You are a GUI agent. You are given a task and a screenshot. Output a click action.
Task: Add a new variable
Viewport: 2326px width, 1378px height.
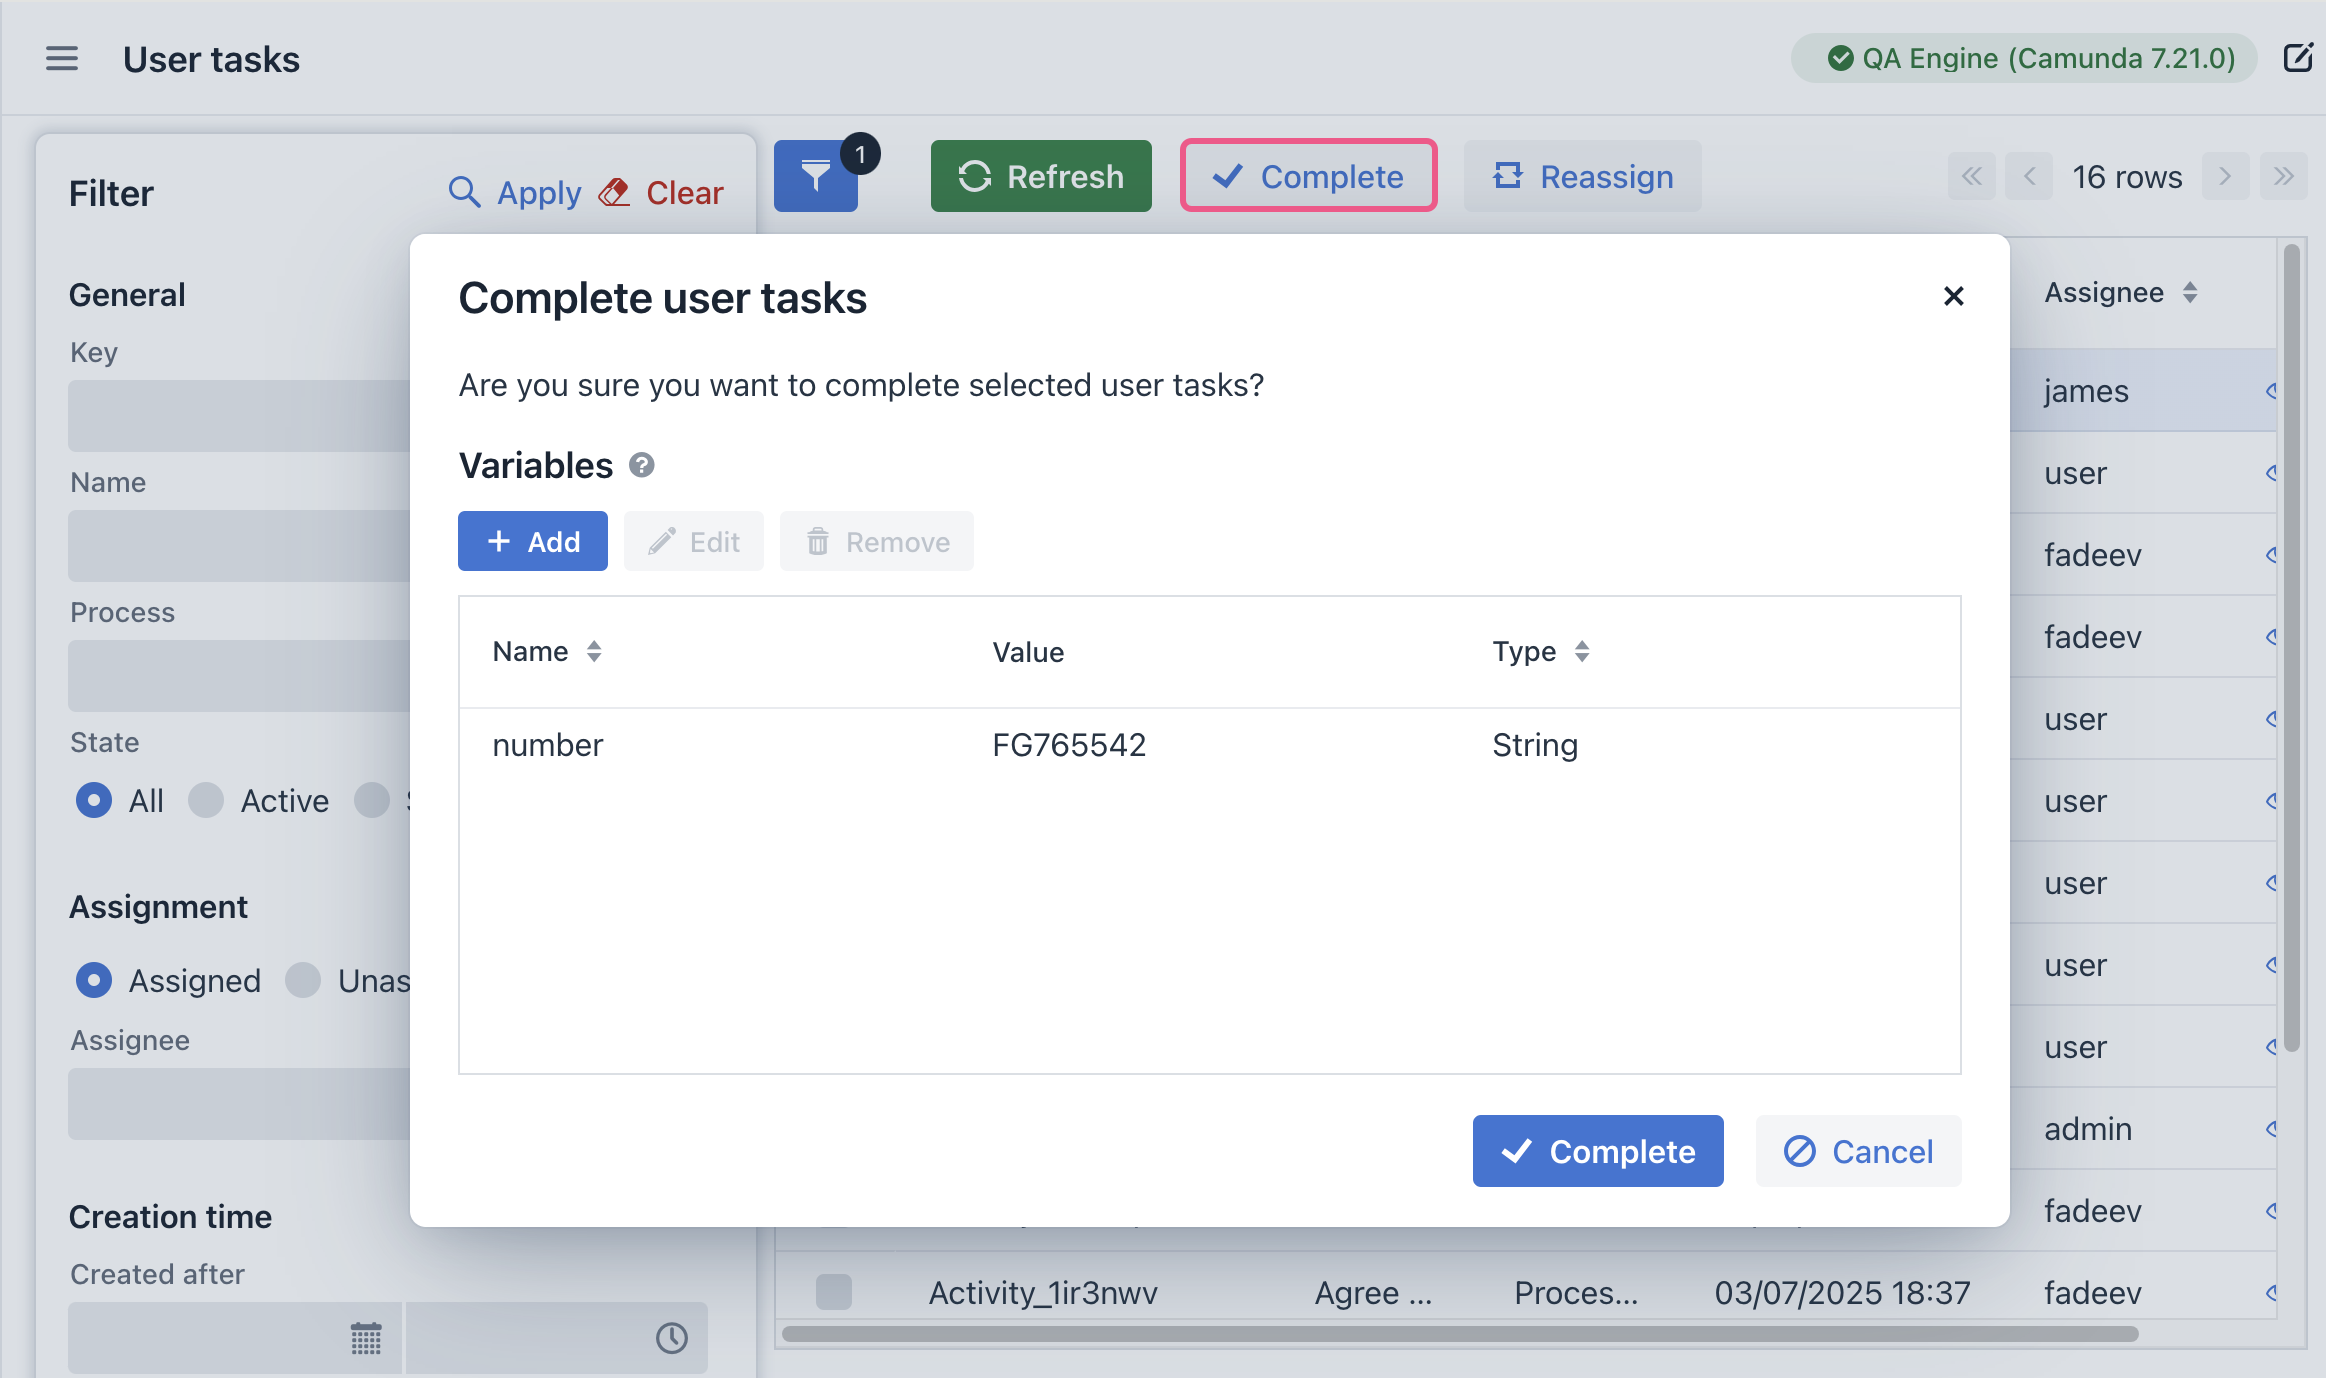point(533,541)
